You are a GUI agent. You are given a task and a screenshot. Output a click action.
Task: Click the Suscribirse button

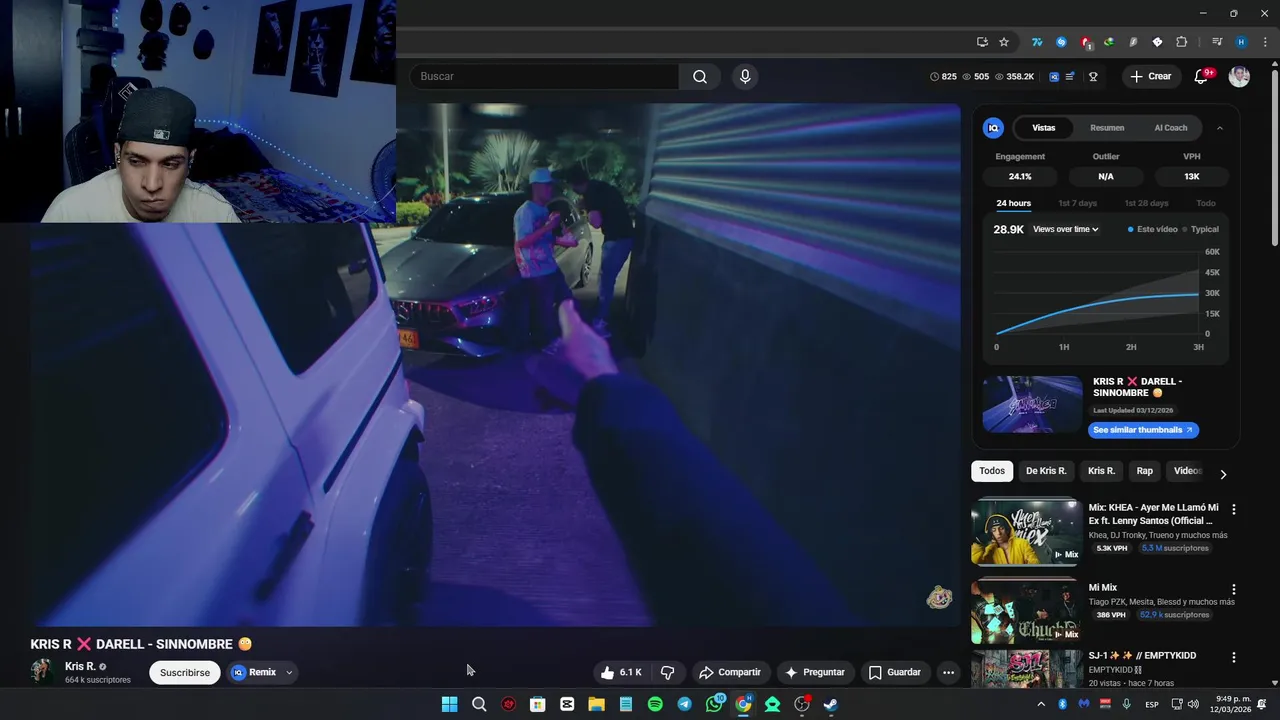pos(185,672)
